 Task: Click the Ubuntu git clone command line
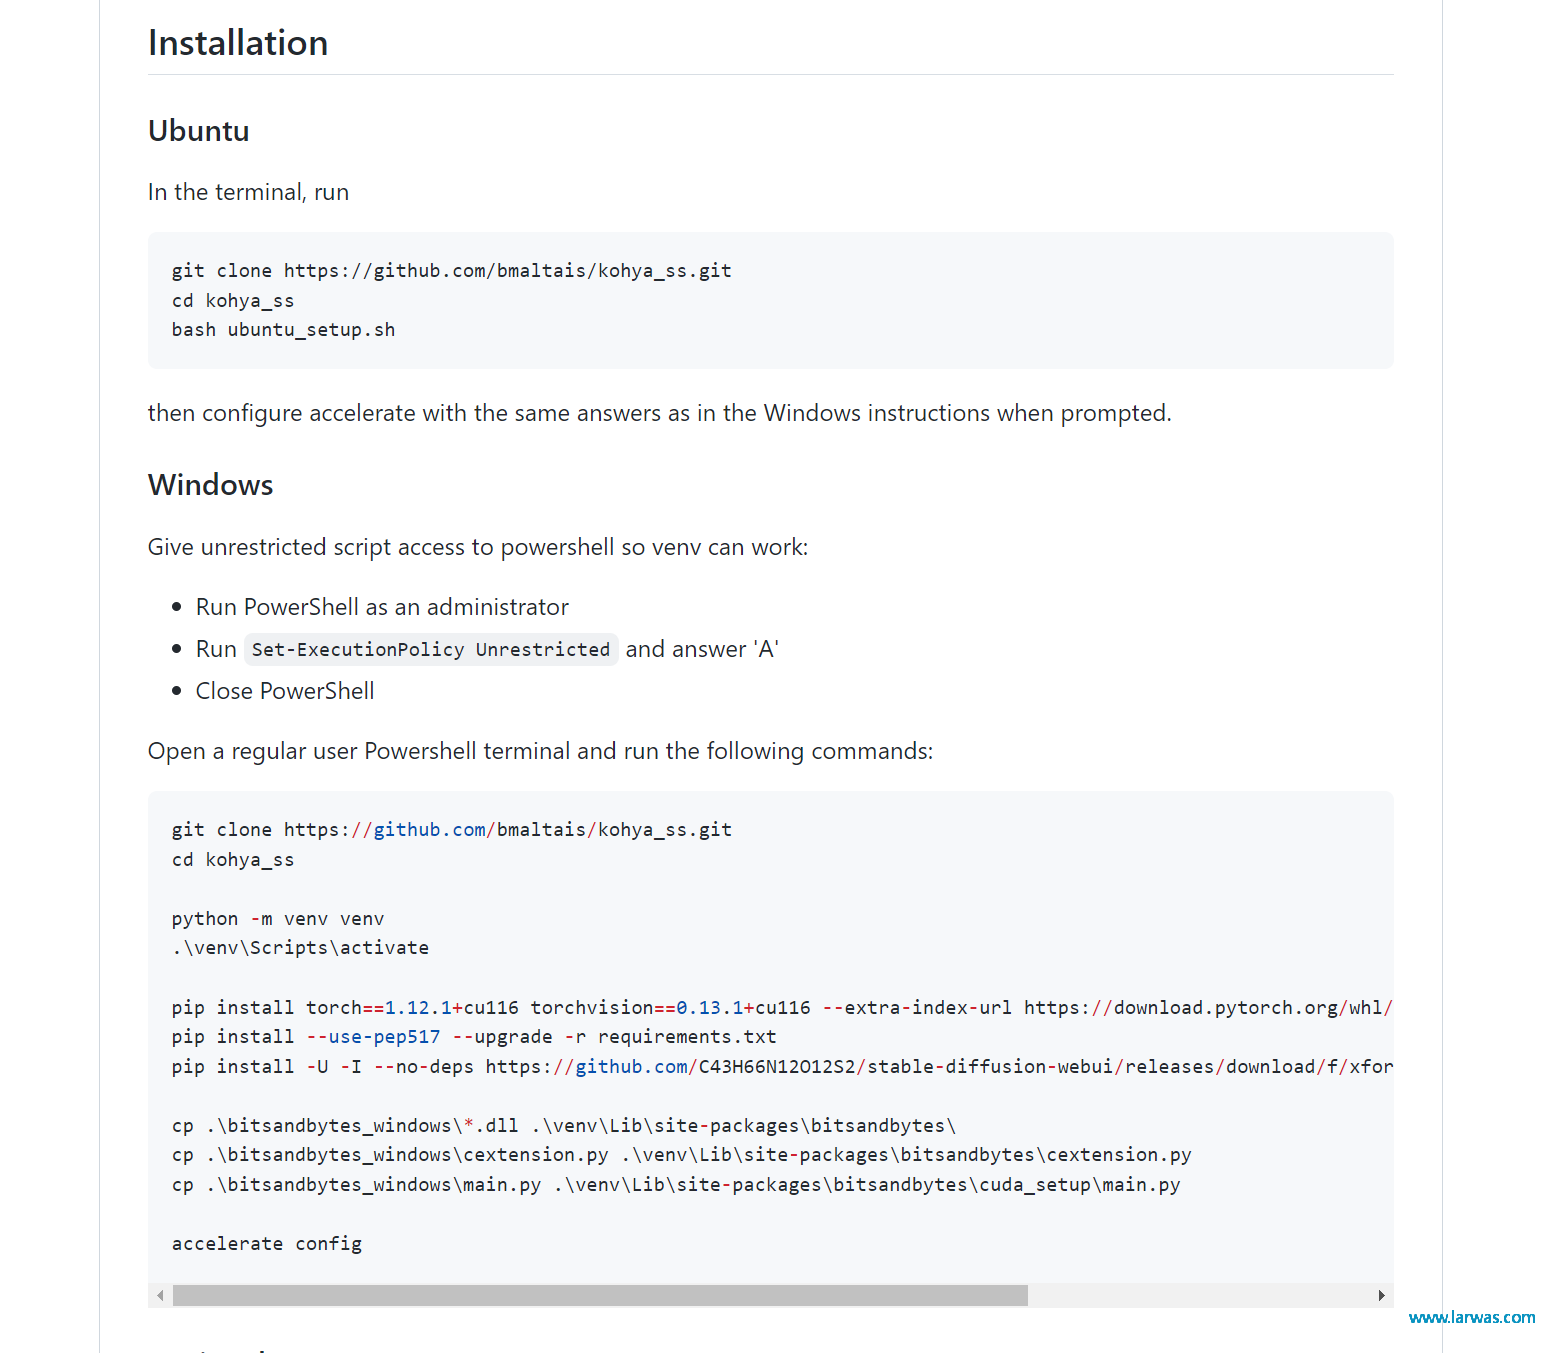[x=451, y=271]
